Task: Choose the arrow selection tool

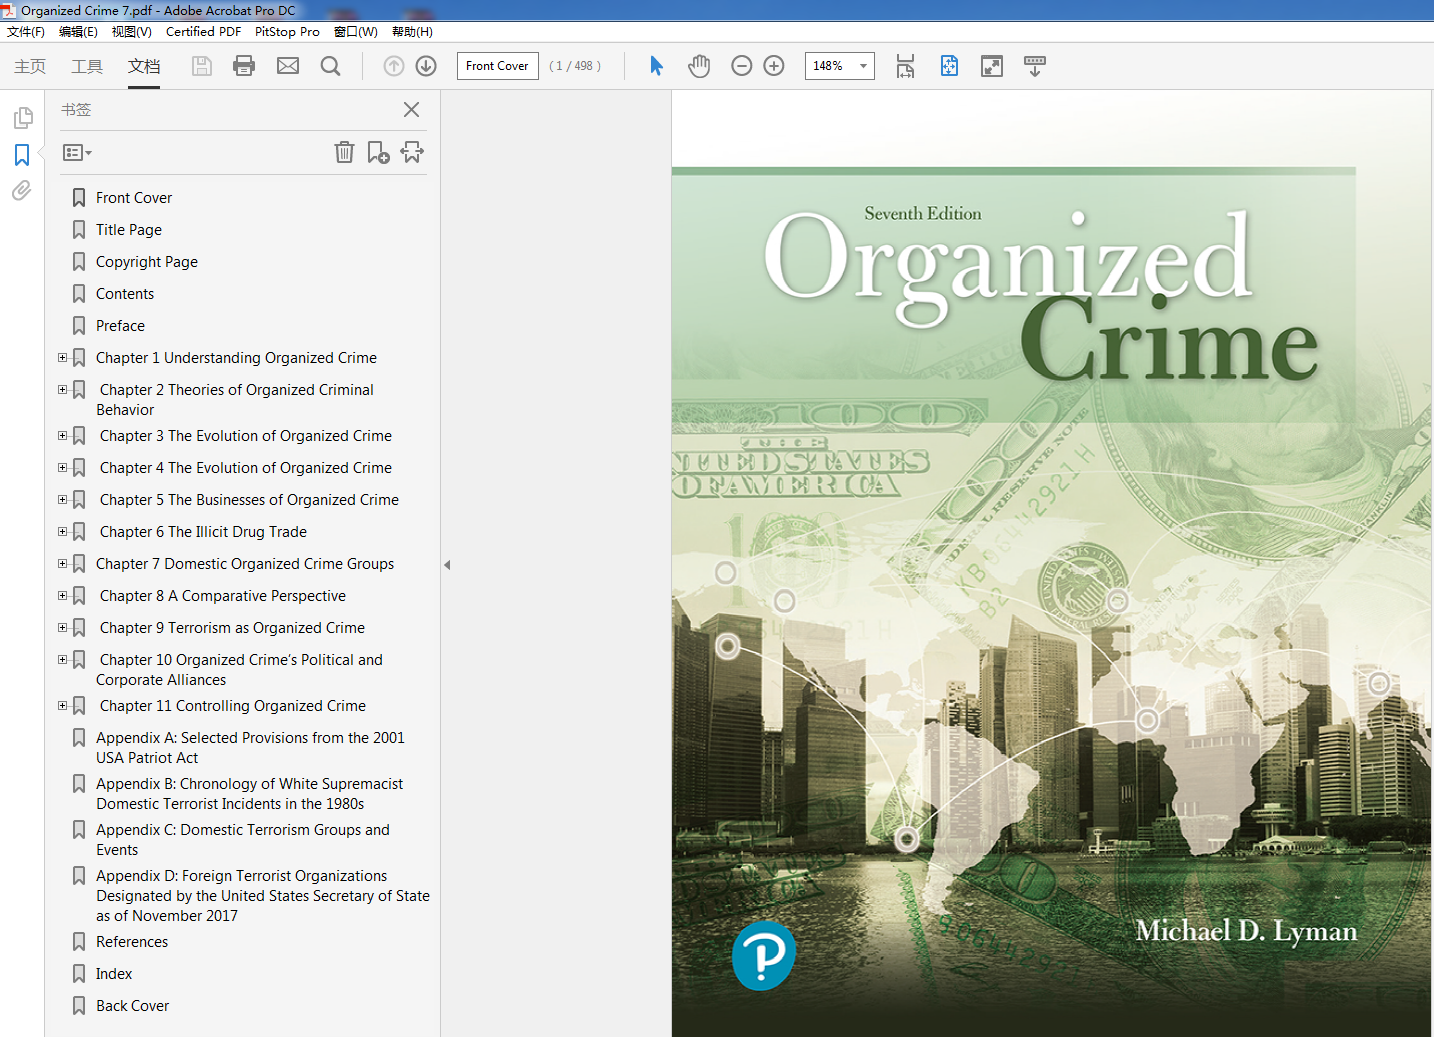Action: [x=656, y=66]
